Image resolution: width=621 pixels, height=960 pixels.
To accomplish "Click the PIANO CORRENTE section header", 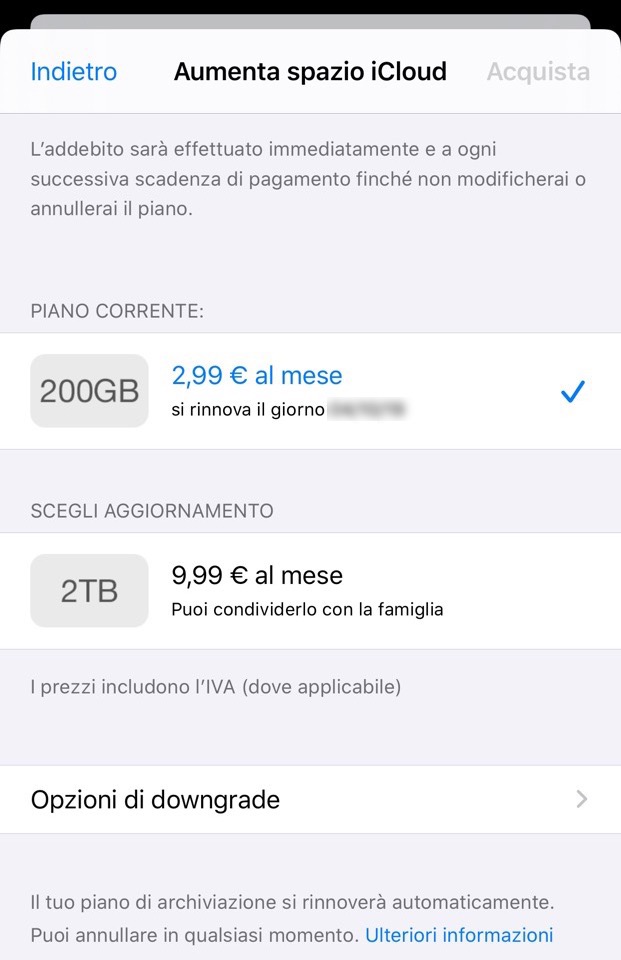I will click(117, 311).
